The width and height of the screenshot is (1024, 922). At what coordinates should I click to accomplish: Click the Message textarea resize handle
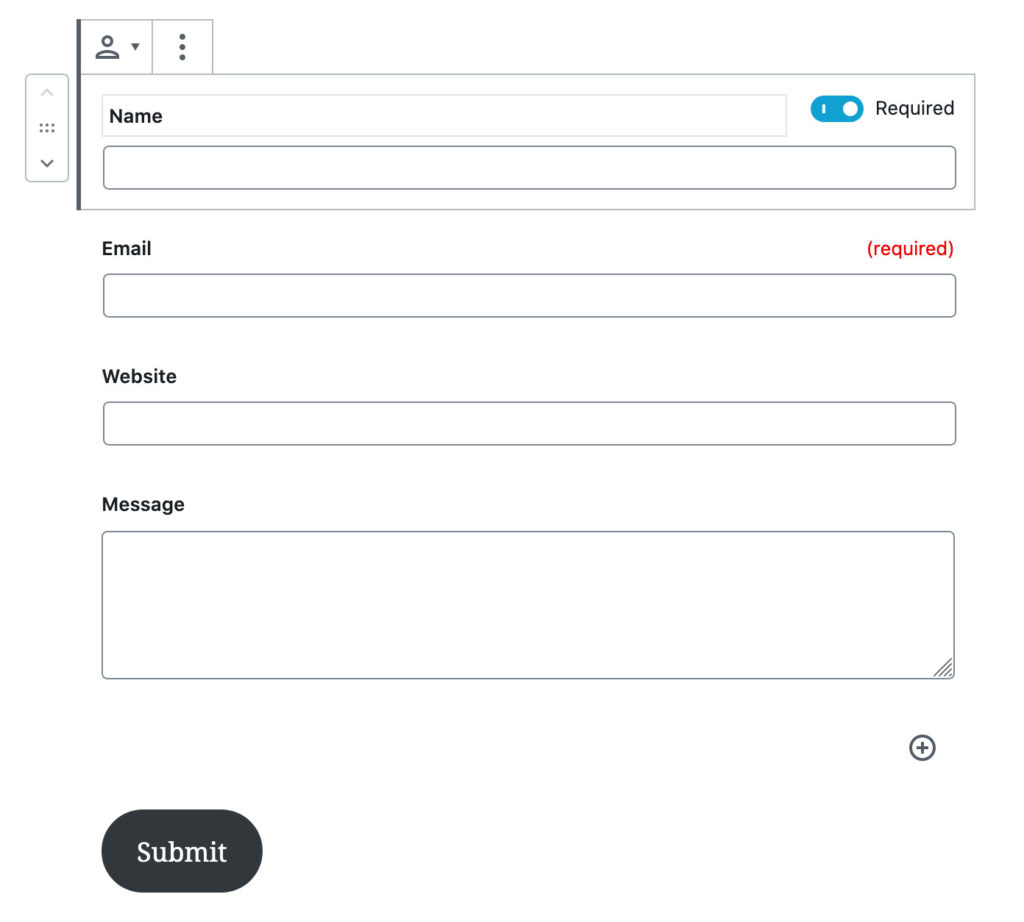point(944,669)
